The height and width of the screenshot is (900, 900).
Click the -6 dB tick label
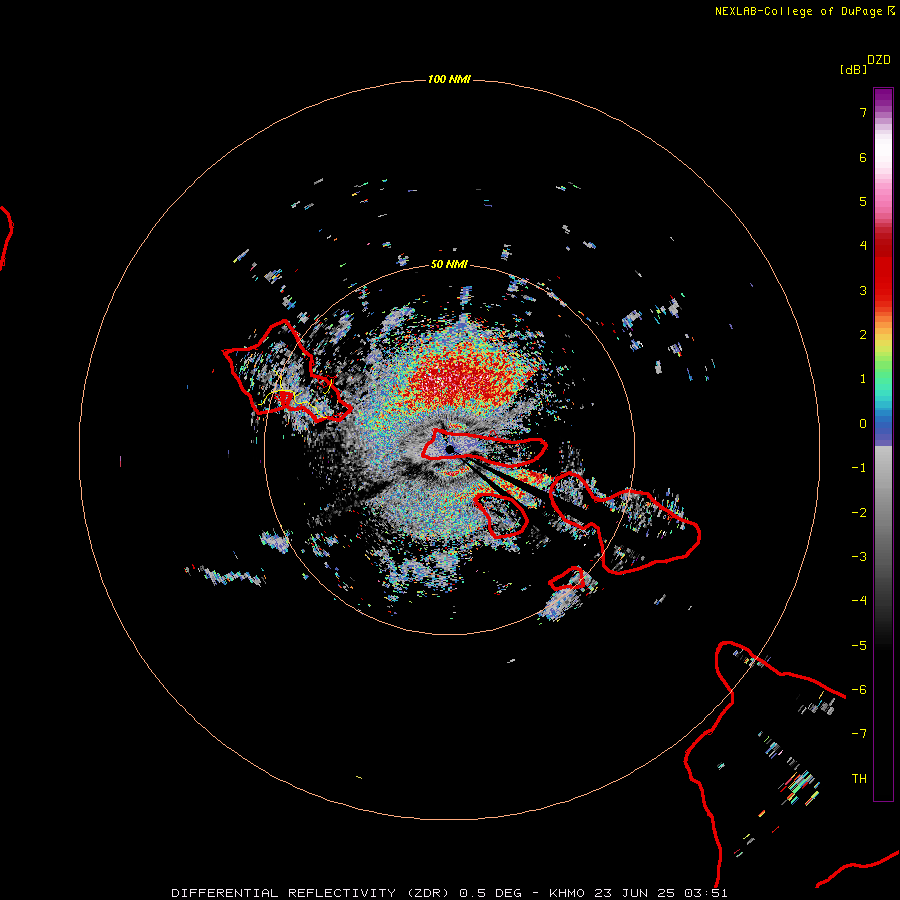(859, 690)
